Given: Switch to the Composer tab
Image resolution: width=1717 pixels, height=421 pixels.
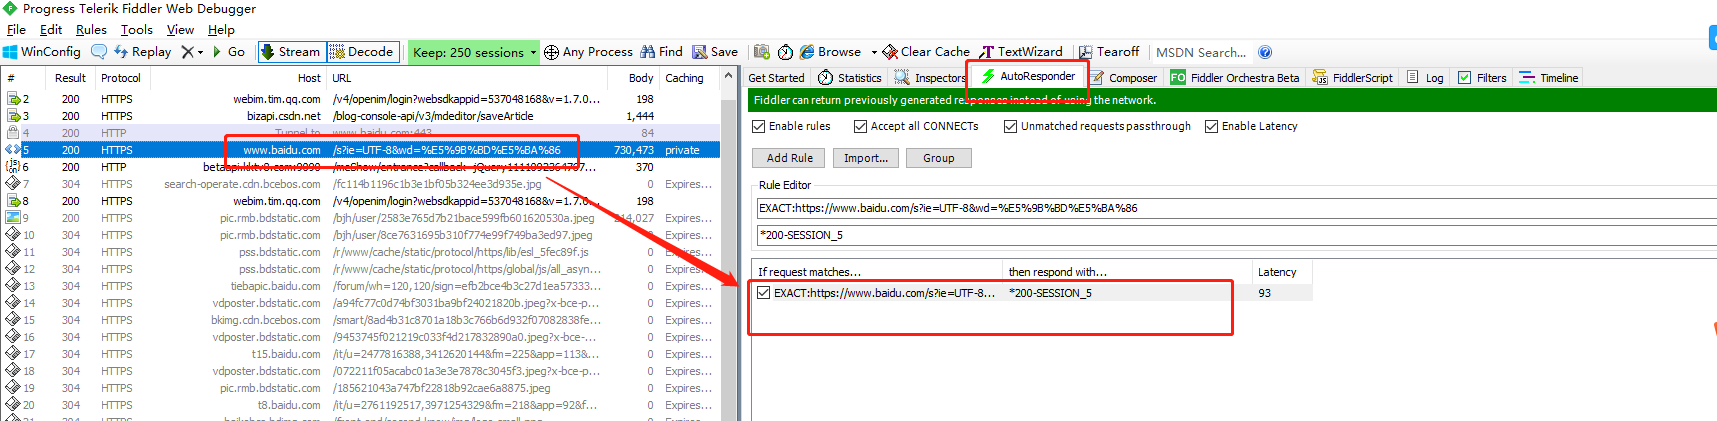Looking at the screenshot, I should tap(1123, 78).
